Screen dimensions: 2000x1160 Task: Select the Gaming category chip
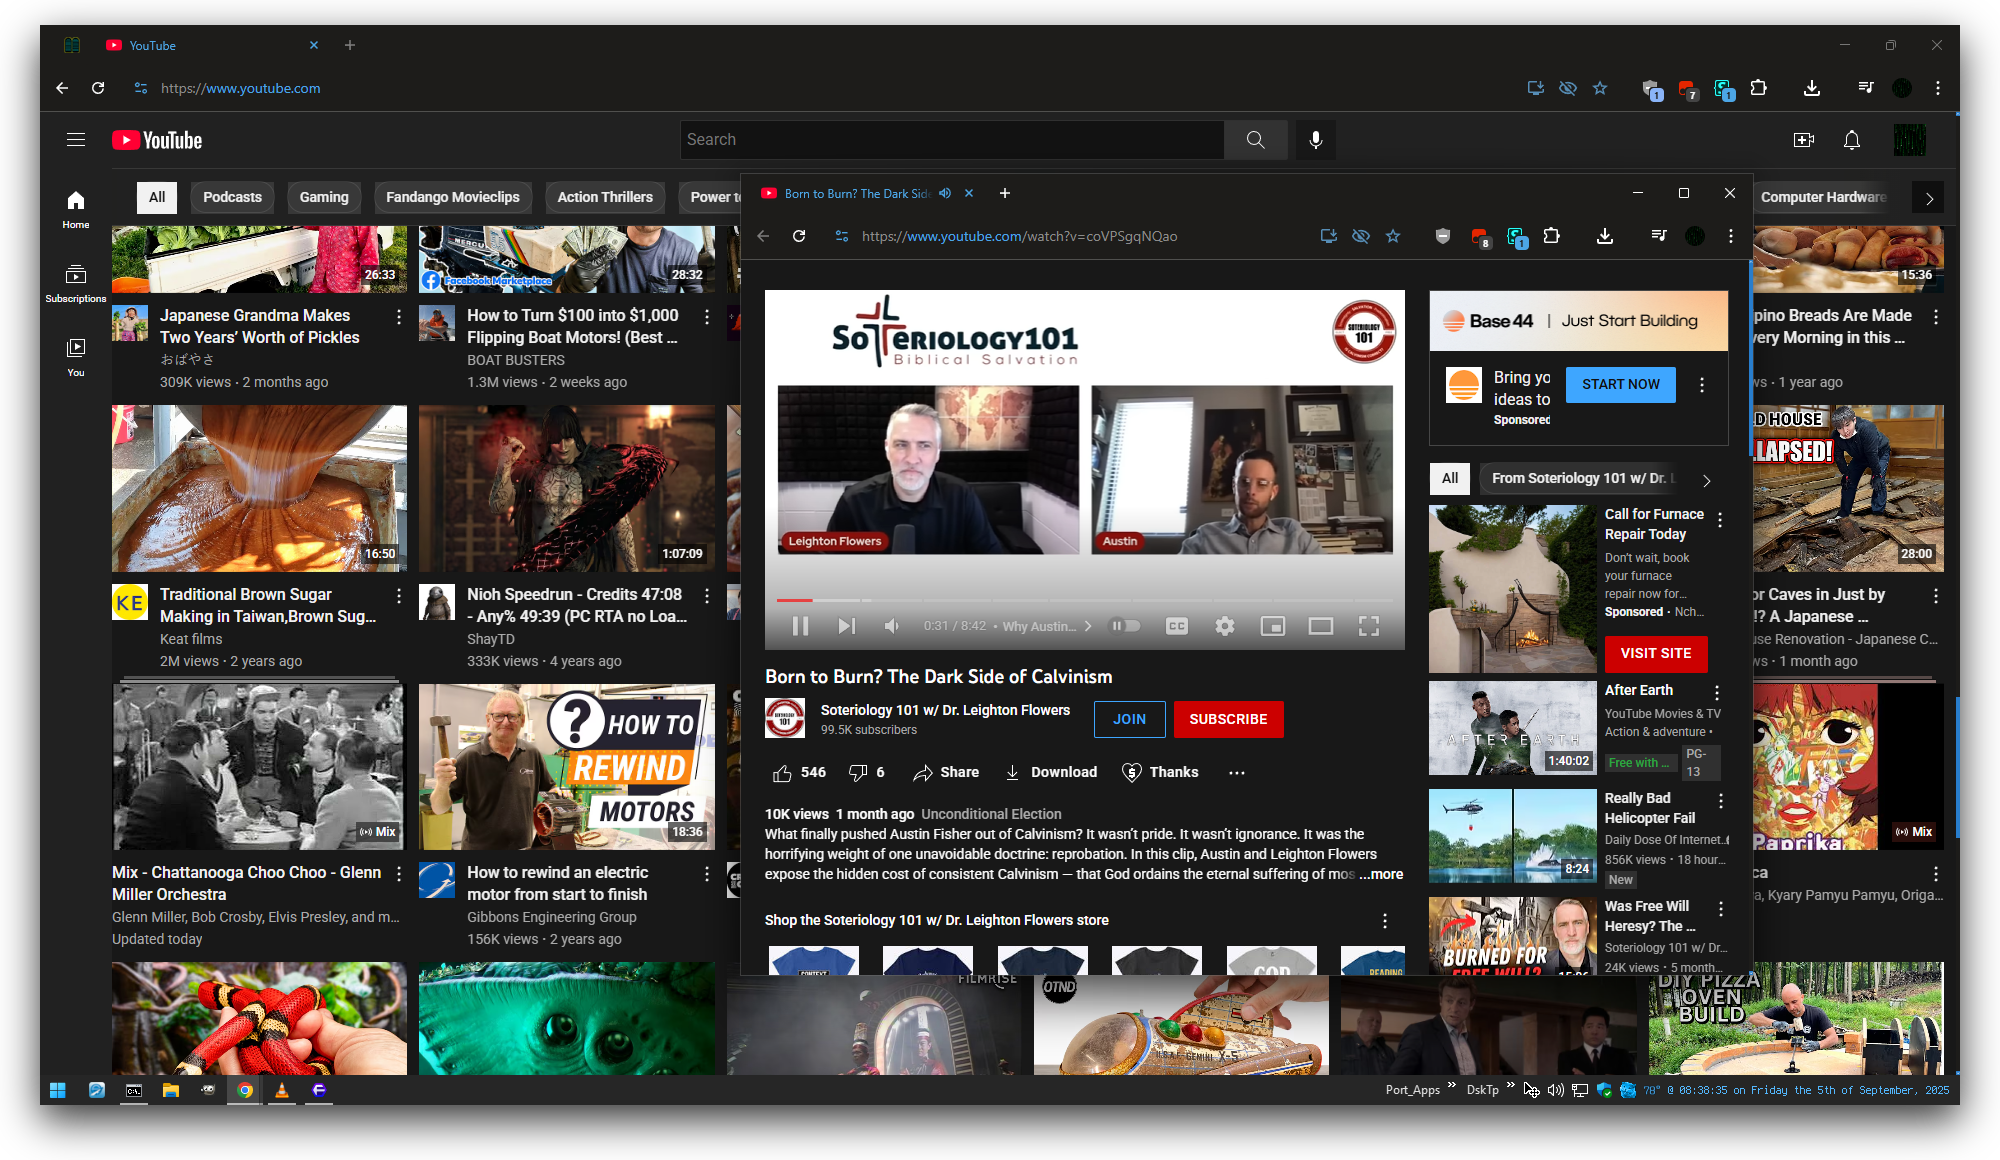[x=324, y=197]
